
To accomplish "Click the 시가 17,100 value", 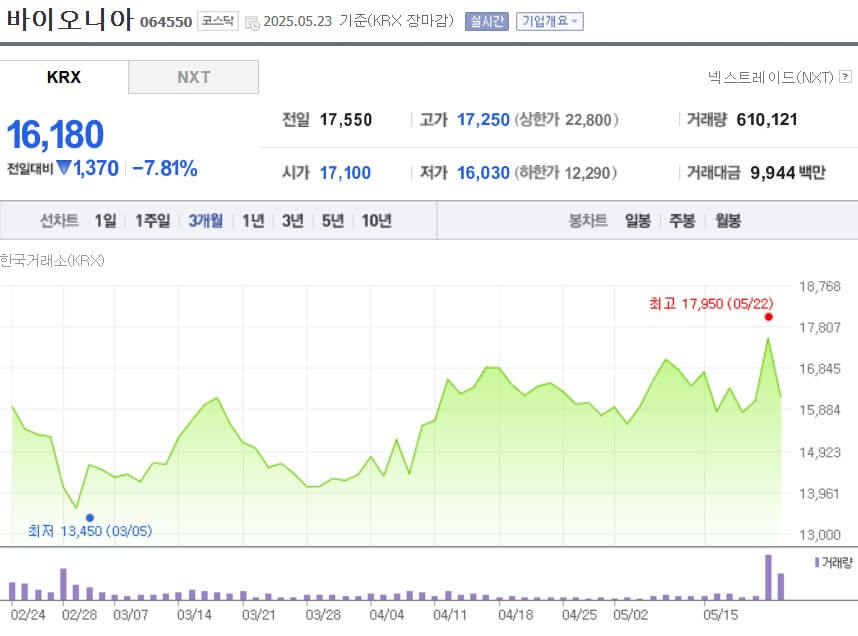I will [345, 172].
